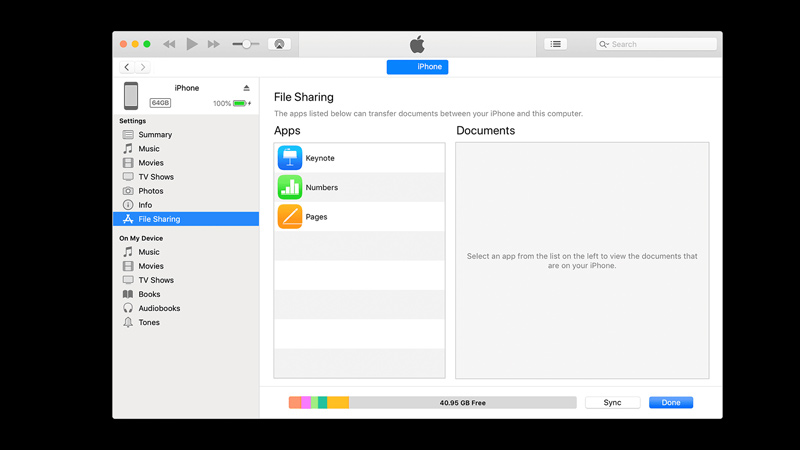Click the battery charge indicator
This screenshot has height=450, width=800.
pyautogui.click(x=240, y=104)
